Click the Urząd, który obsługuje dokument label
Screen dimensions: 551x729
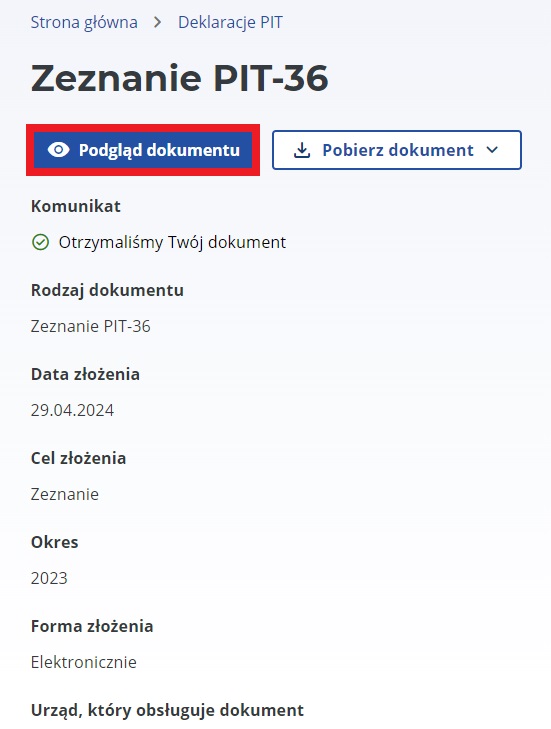tap(167, 710)
